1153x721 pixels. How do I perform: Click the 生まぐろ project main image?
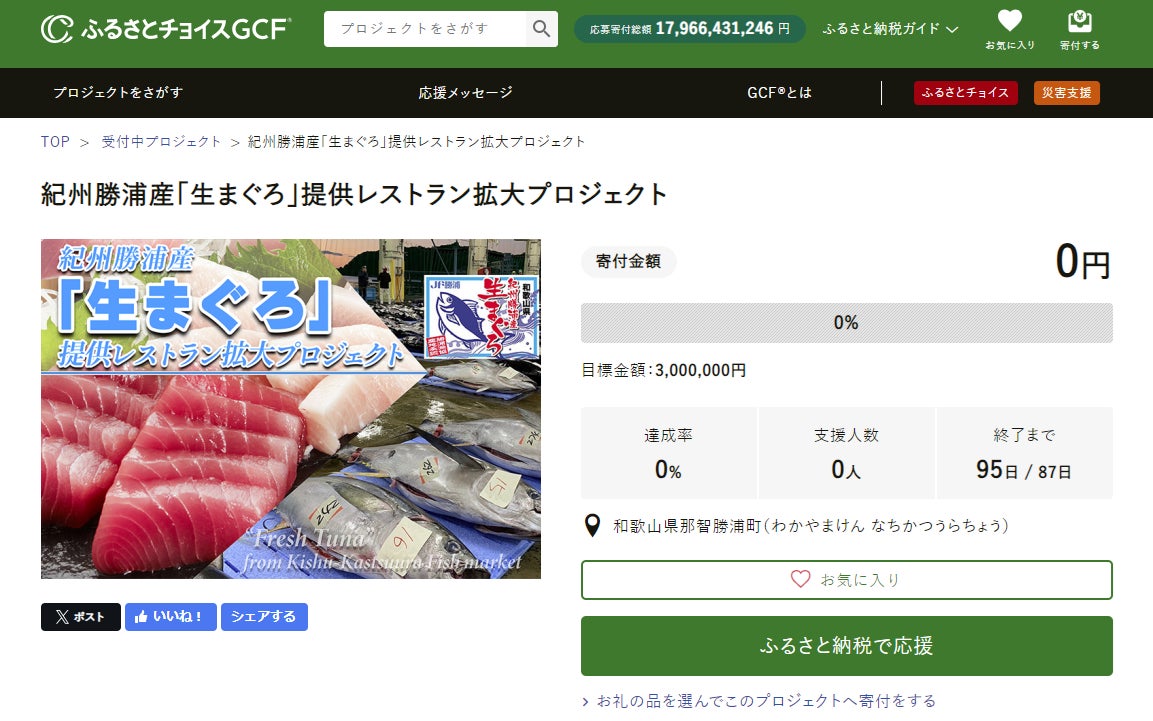tap(290, 409)
